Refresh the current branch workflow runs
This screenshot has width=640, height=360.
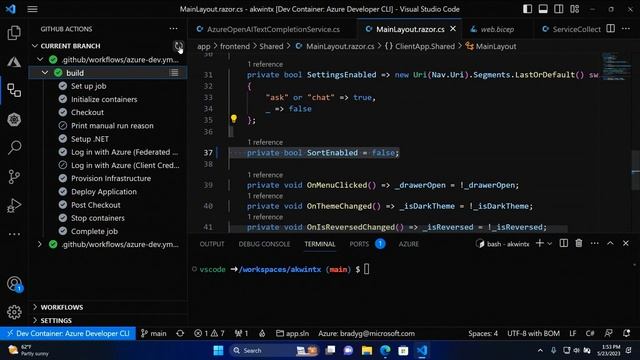pos(178,46)
